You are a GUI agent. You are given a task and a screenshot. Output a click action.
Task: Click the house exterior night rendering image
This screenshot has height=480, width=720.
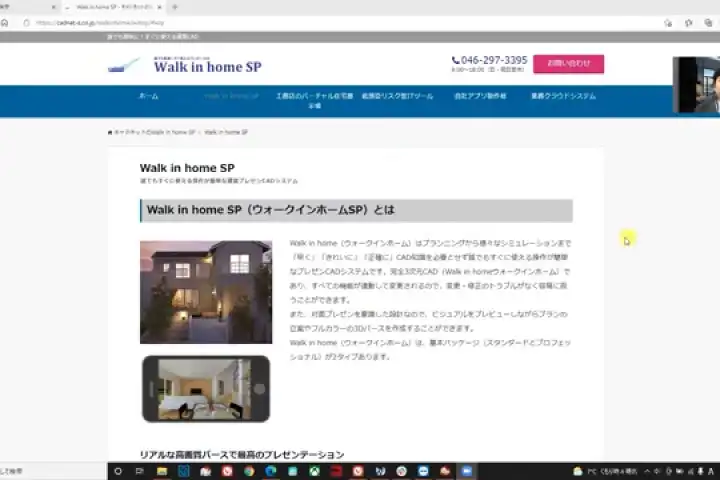(206, 292)
